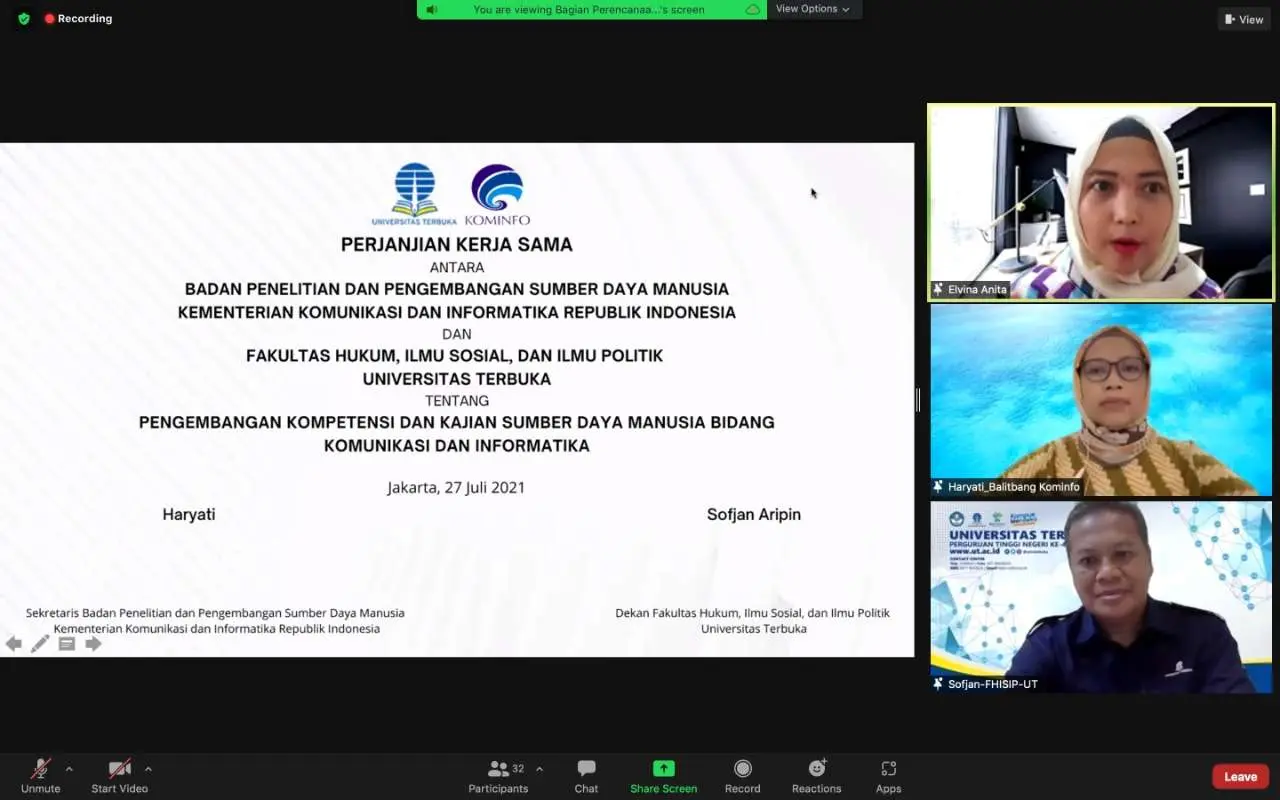
Task: Click the Record button
Action: pyautogui.click(x=742, y=775)
